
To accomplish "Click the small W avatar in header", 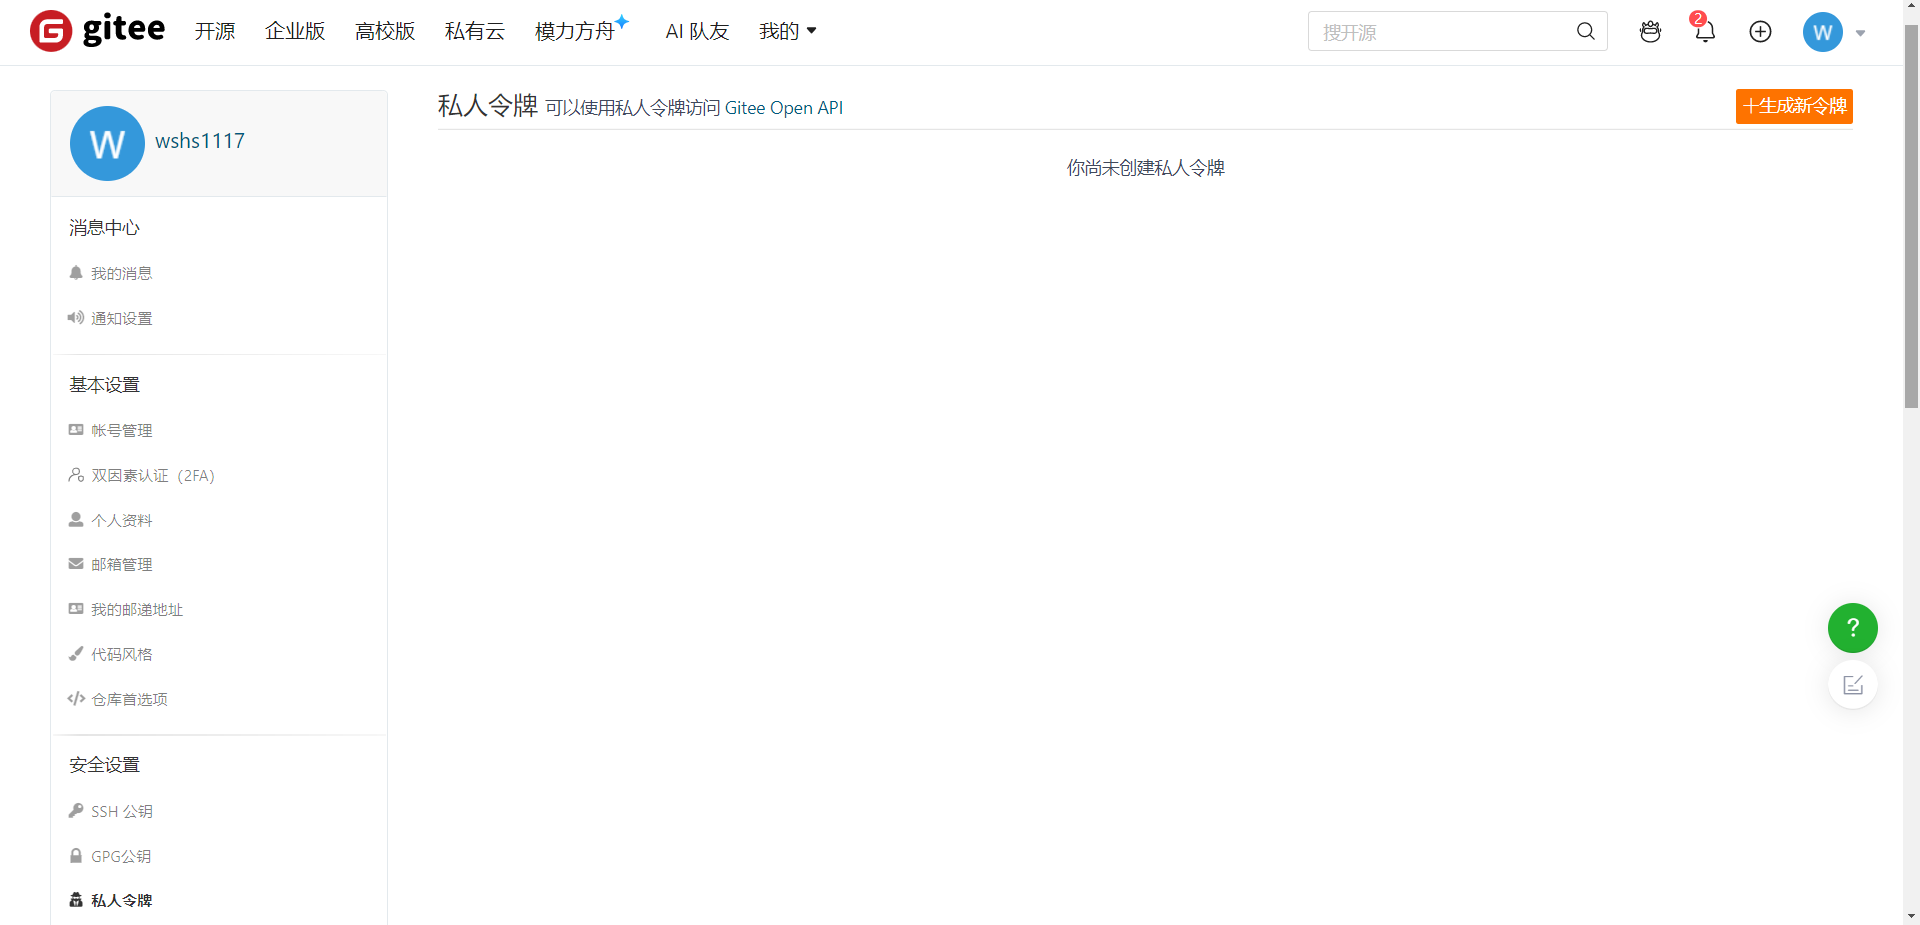I will 1822,32.
